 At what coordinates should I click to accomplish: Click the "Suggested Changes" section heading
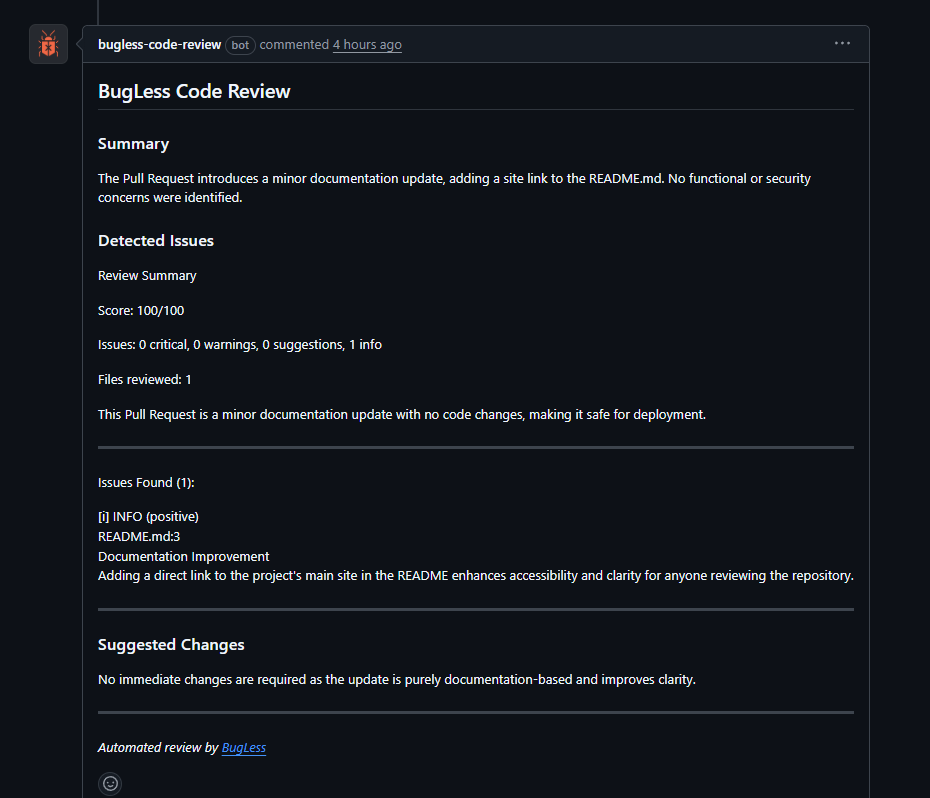[171, 645]
